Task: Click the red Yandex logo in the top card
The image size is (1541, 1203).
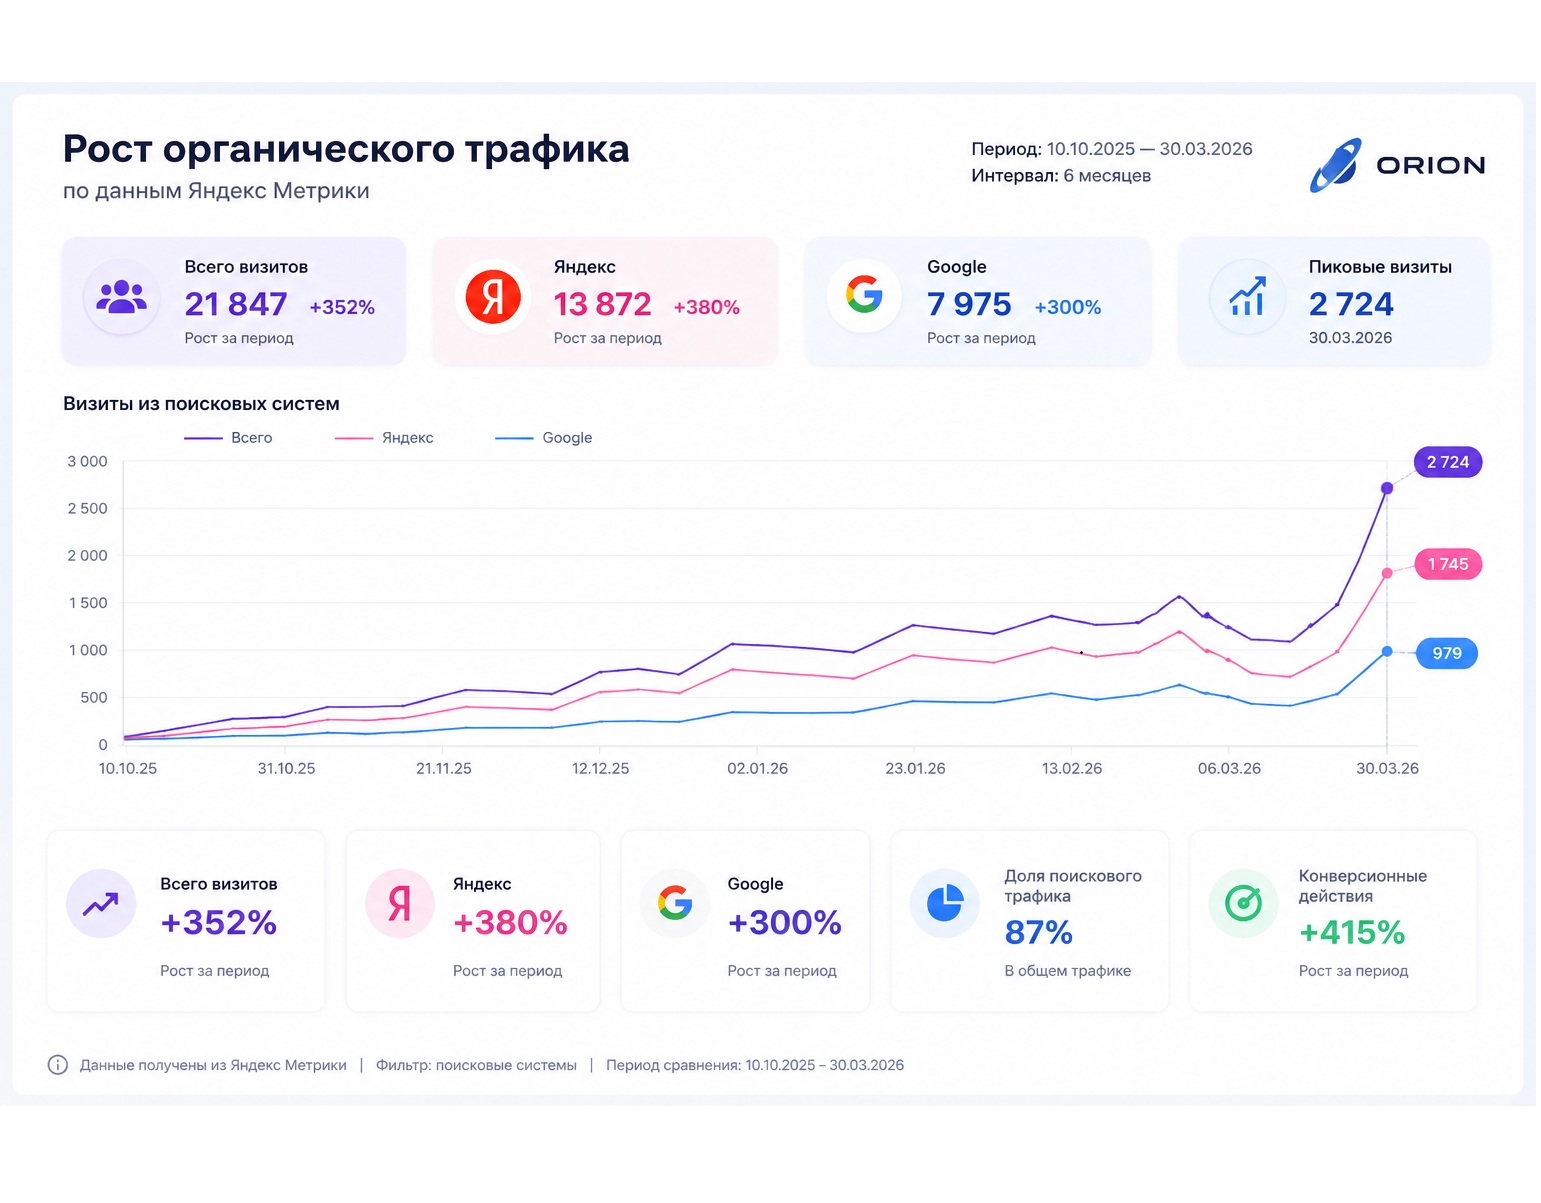Action: tap(493, 297)
